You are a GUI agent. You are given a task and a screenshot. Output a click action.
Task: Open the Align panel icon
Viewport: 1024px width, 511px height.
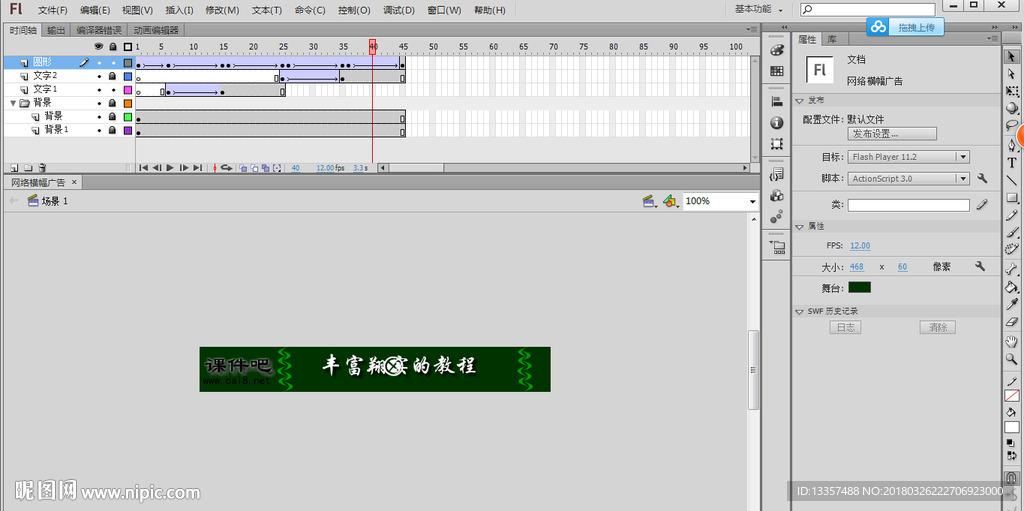777,101
